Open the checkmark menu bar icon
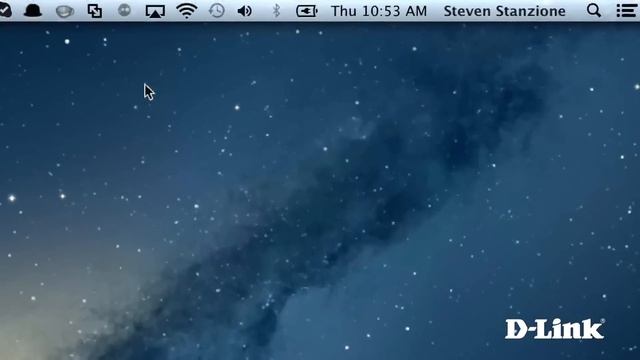 click(5, 10)
